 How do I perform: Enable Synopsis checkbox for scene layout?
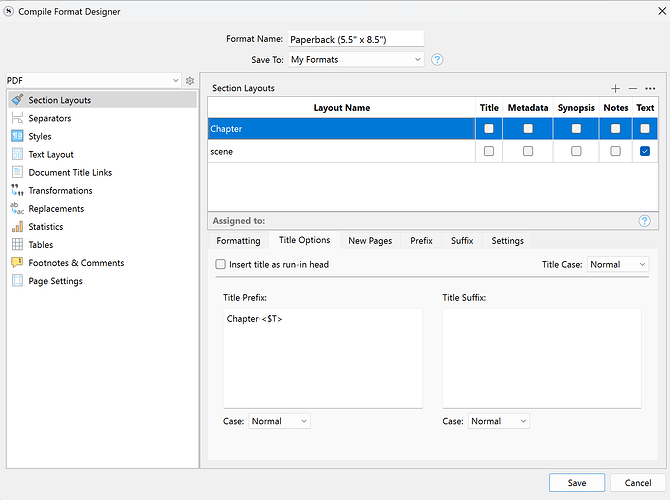[x=576, y=151]
